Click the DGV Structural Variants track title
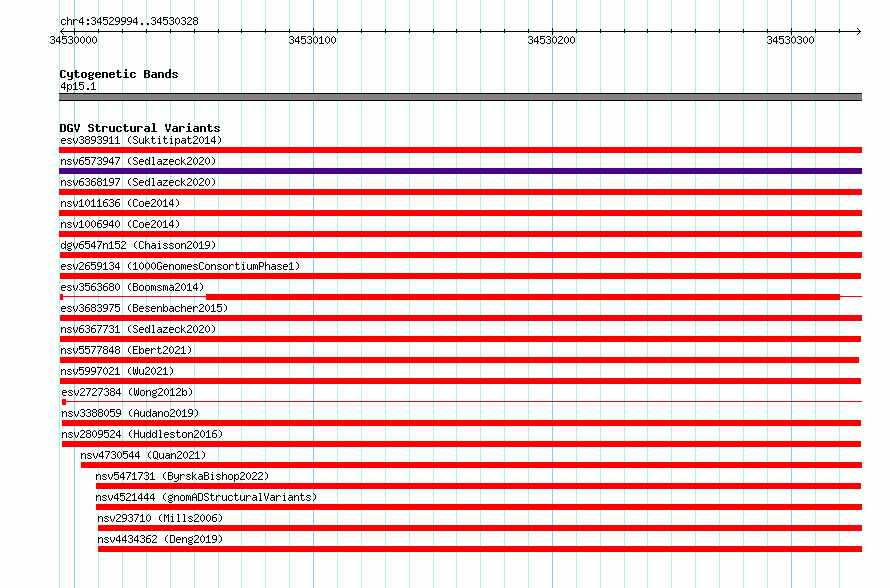Screen dimensions: 890x588 click(140, 128)
